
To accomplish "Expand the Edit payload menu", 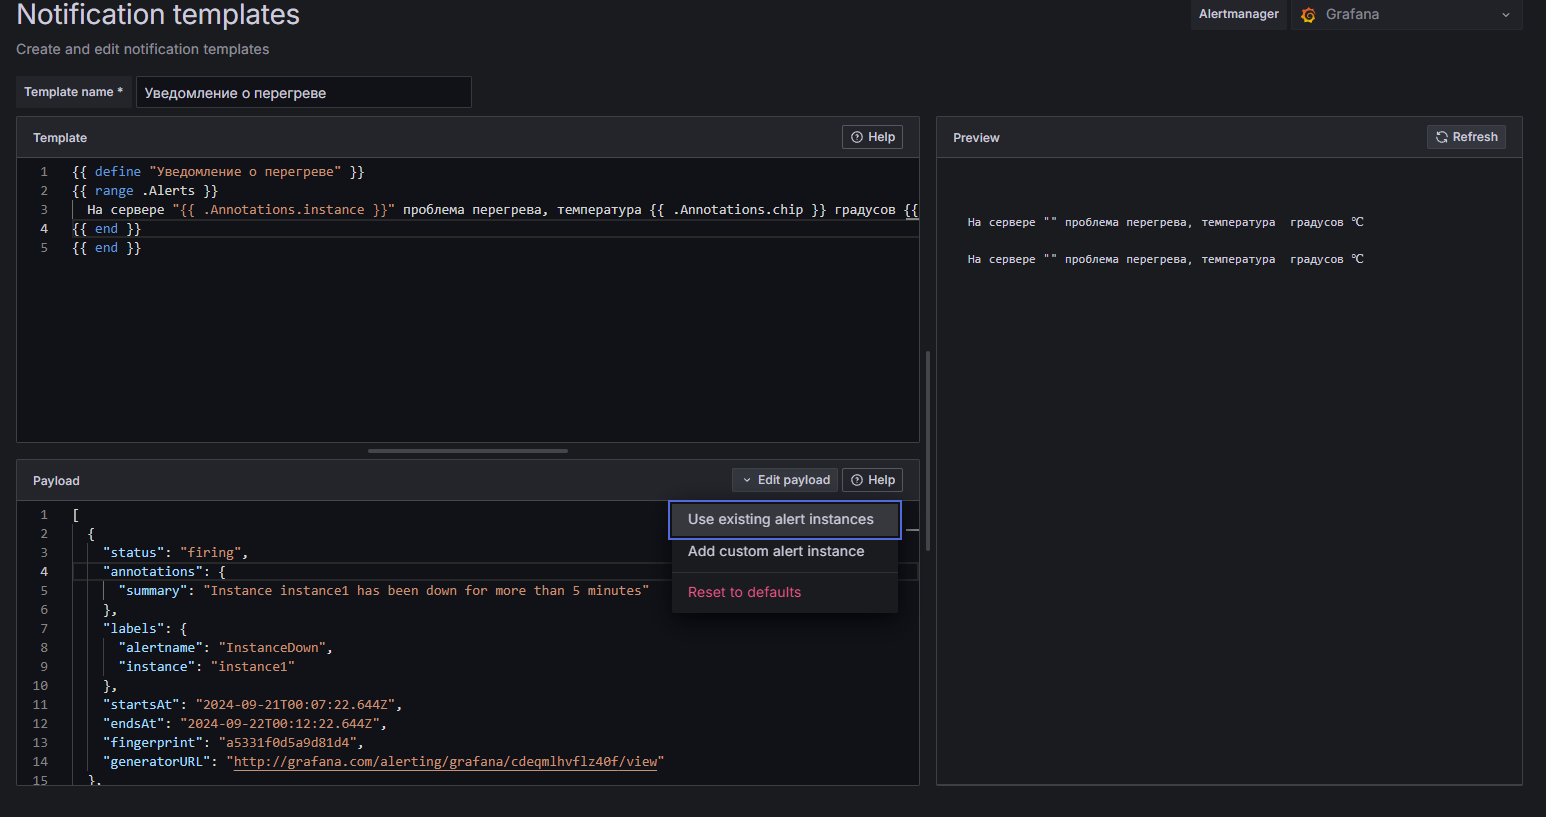I will (784, 480).
